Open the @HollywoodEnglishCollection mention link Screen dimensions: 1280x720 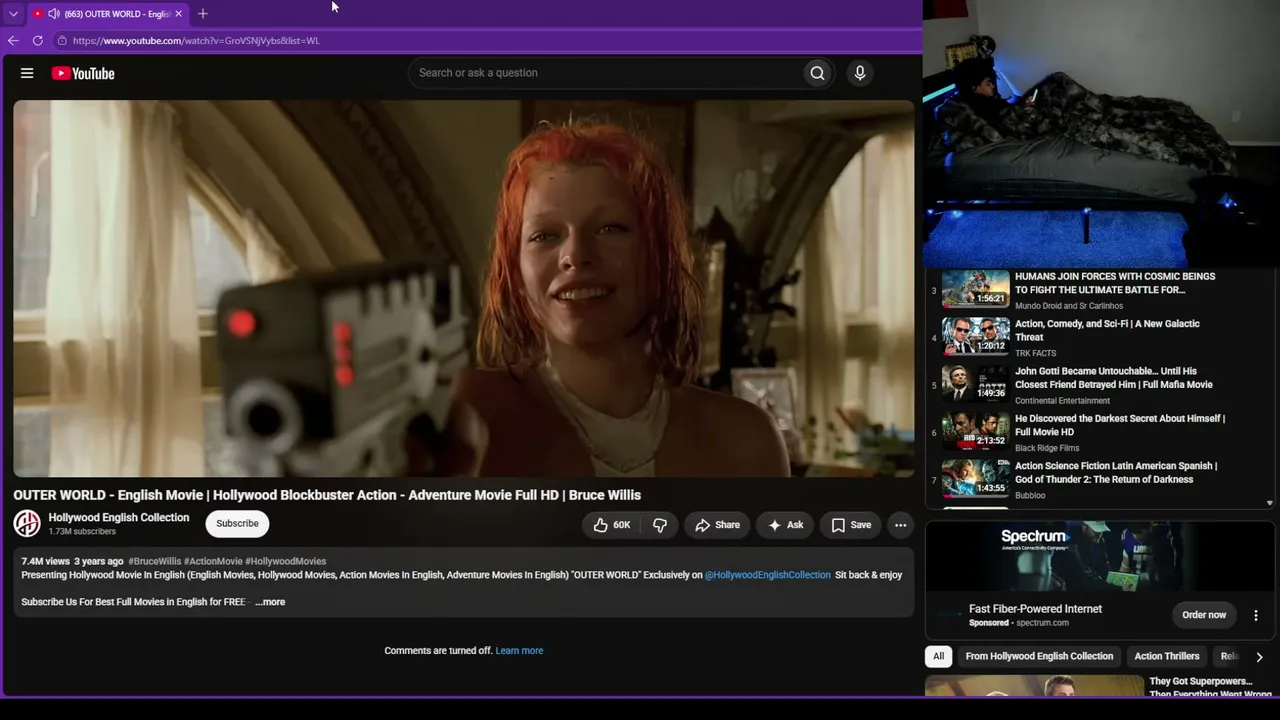click(x=767, y=575)
